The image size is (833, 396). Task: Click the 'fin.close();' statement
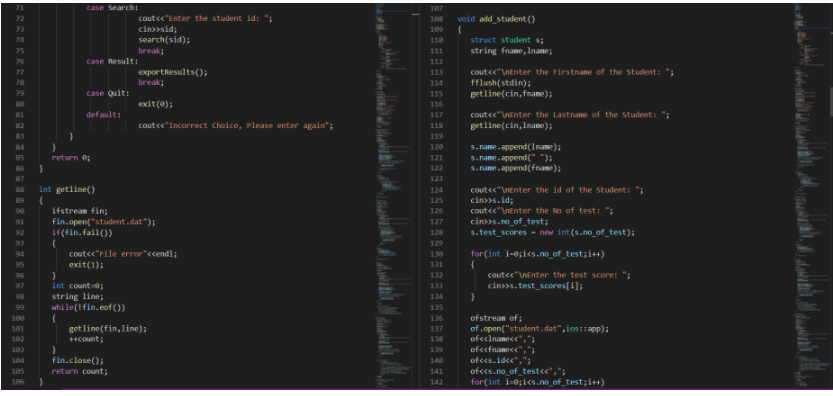[x=78, y=361]
